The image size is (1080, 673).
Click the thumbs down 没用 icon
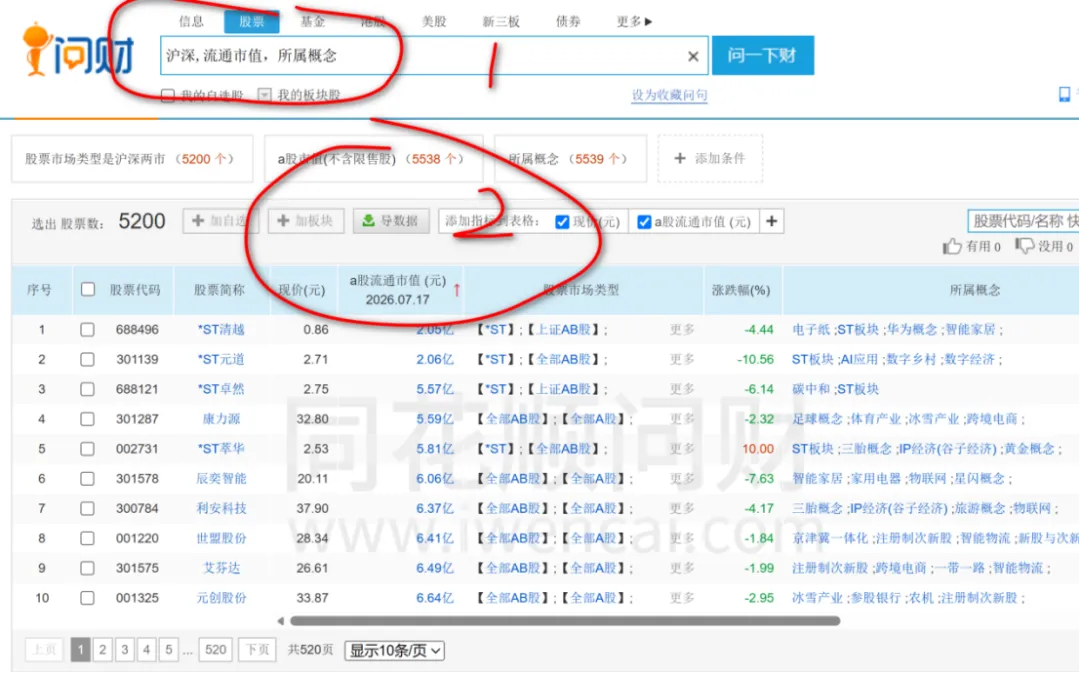tap(1024, 246)
